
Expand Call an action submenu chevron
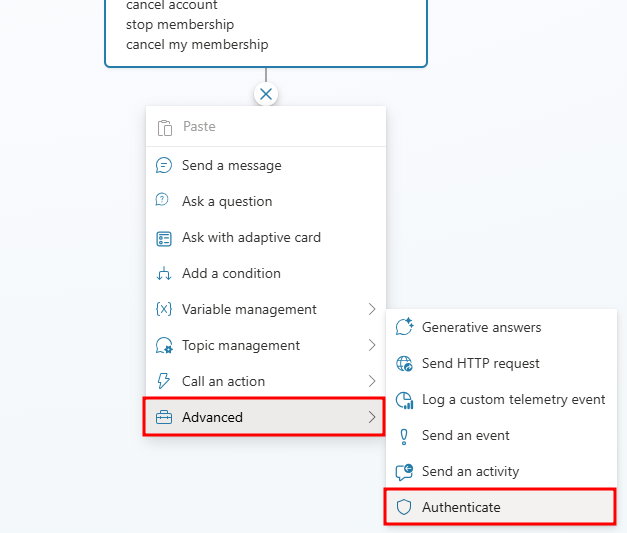click(x=372, y=381)
